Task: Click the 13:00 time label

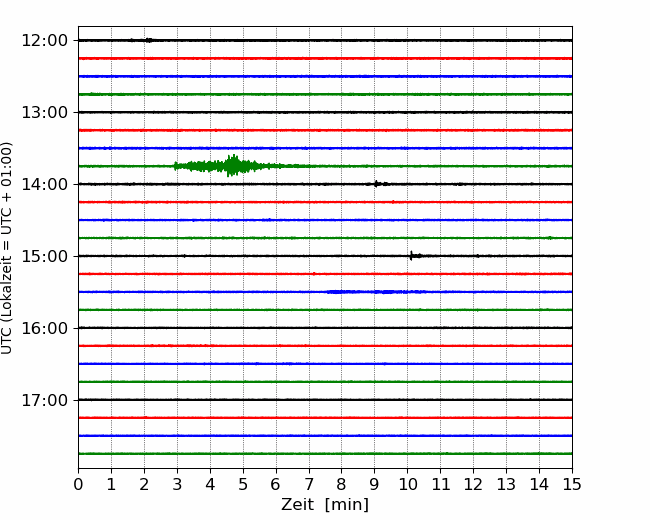Action: pos(44,112)
